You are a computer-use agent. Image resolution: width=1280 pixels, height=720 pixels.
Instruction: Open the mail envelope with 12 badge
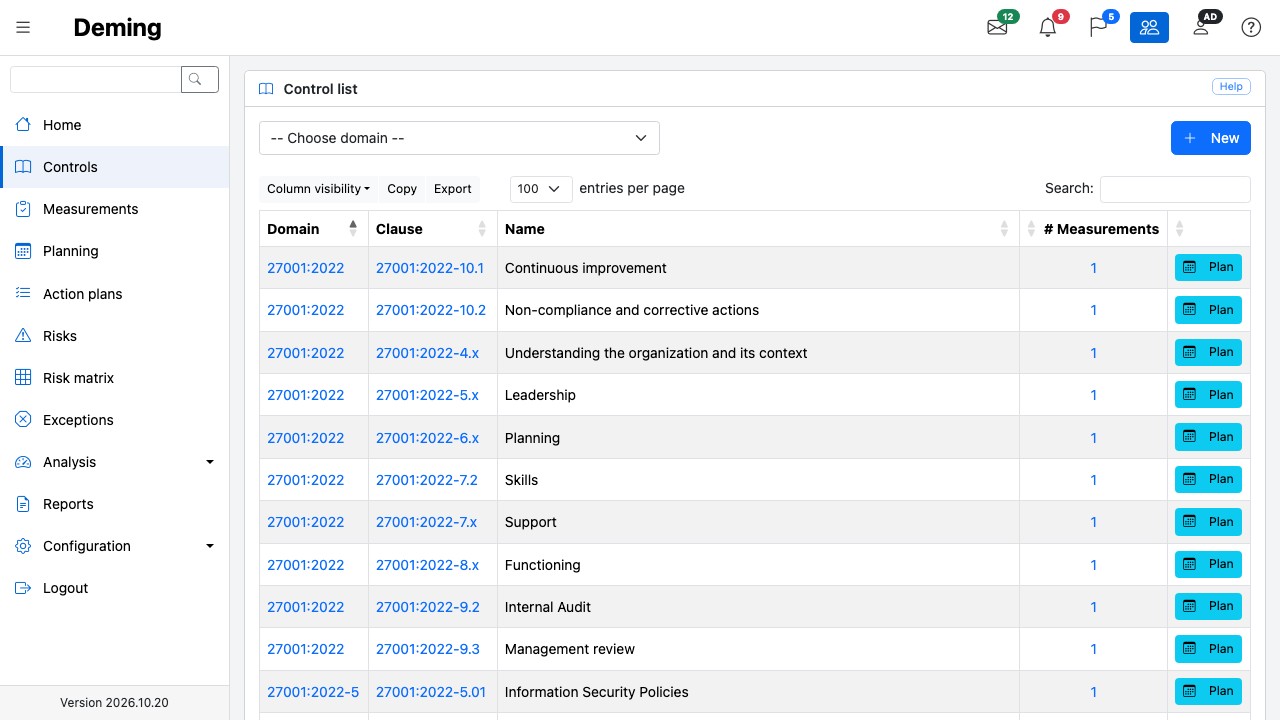[x=998, y=27]
